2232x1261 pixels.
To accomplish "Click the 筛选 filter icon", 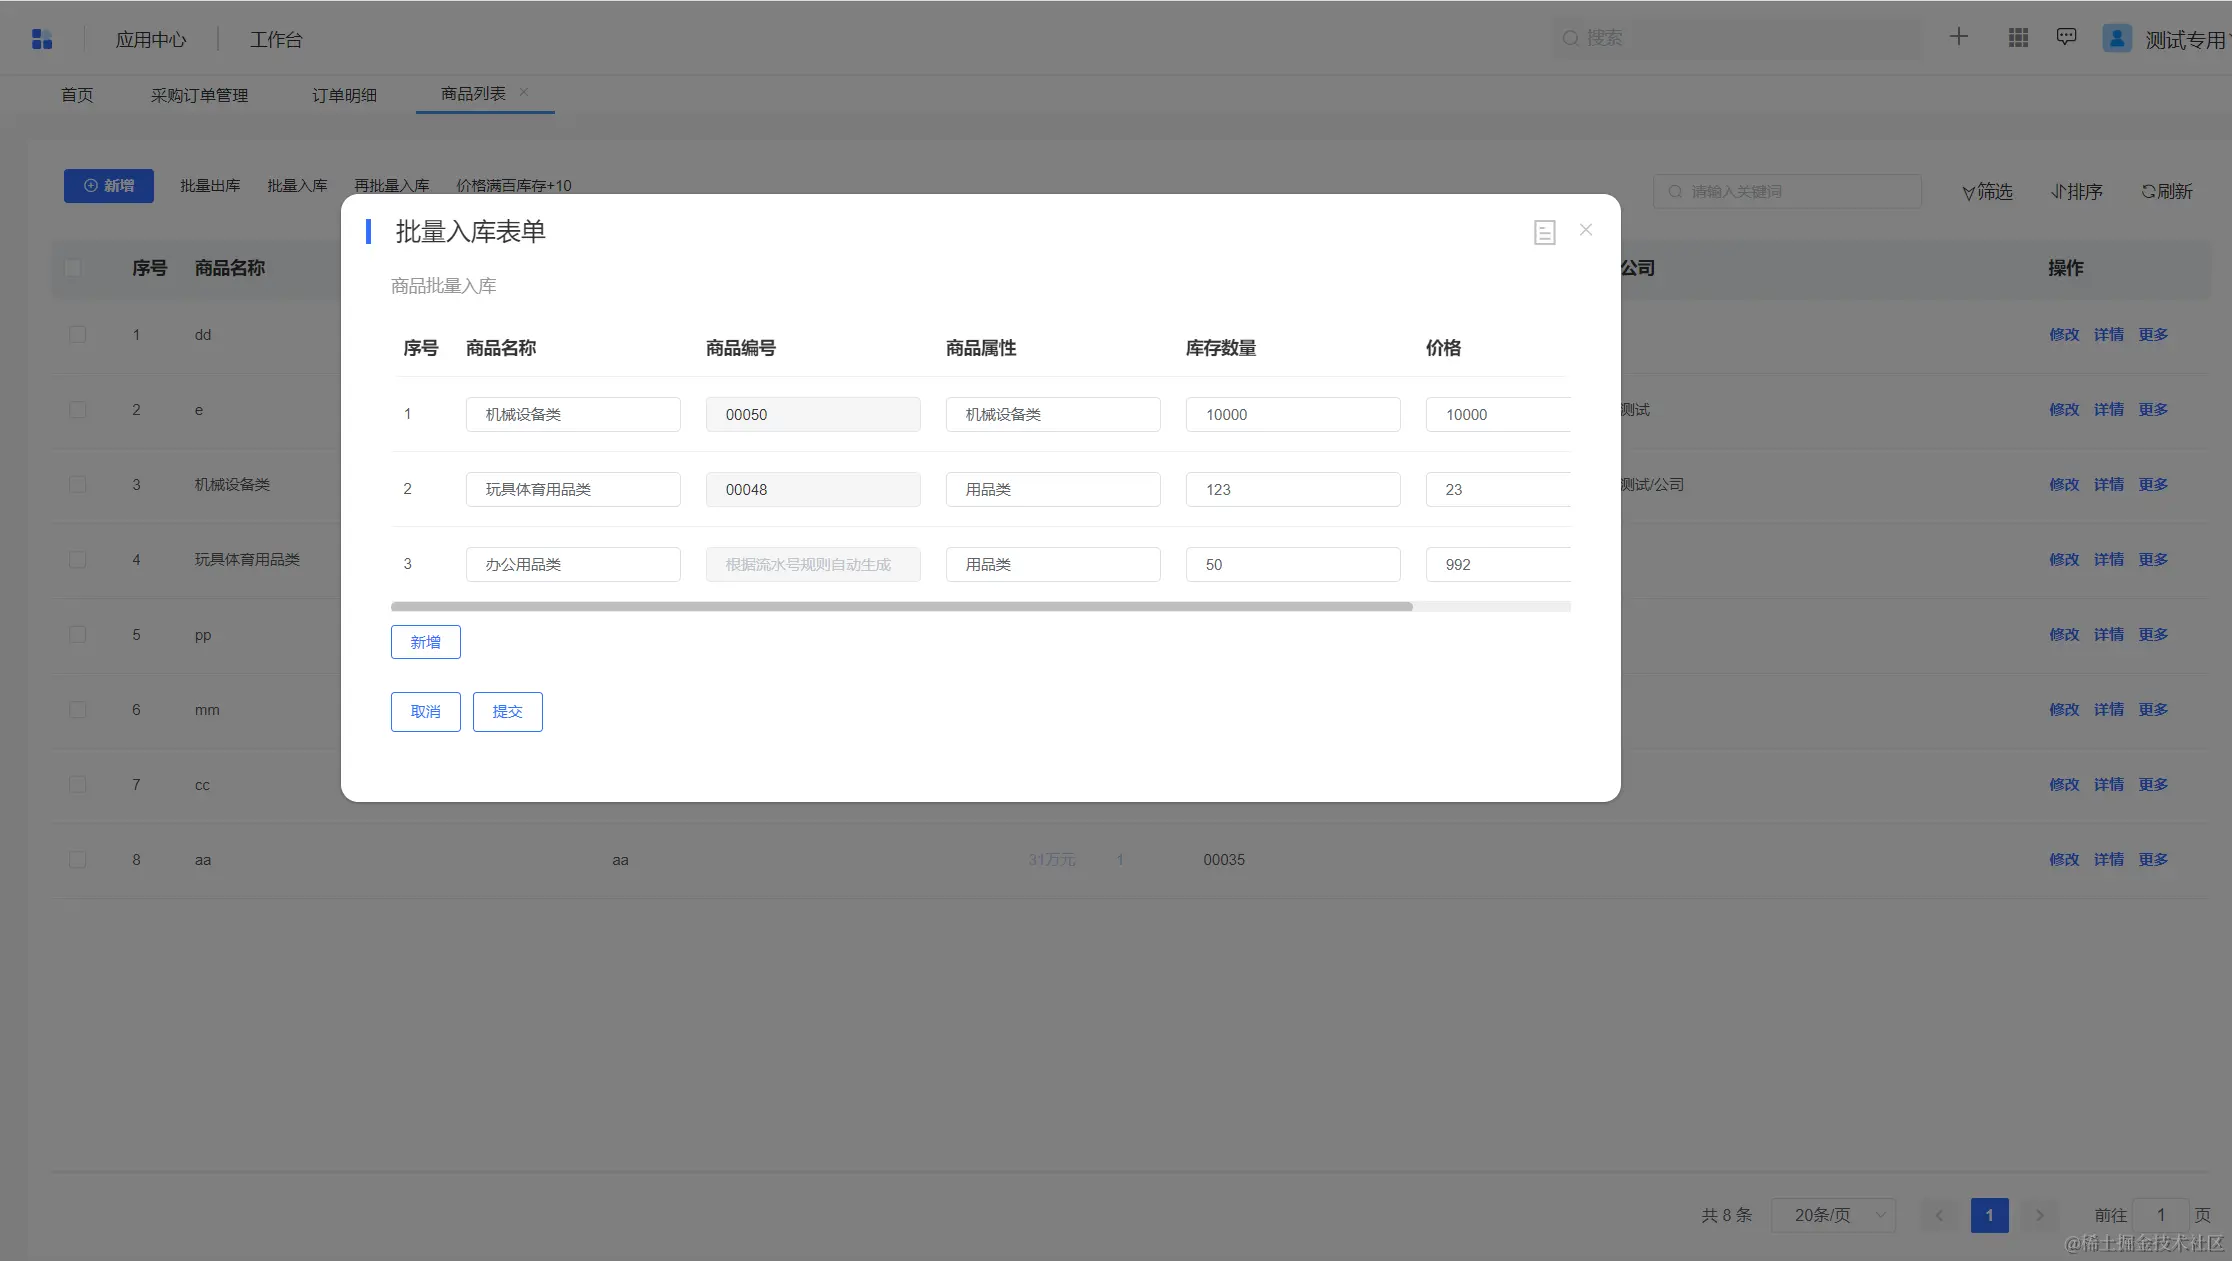I will click(1968, 192).
